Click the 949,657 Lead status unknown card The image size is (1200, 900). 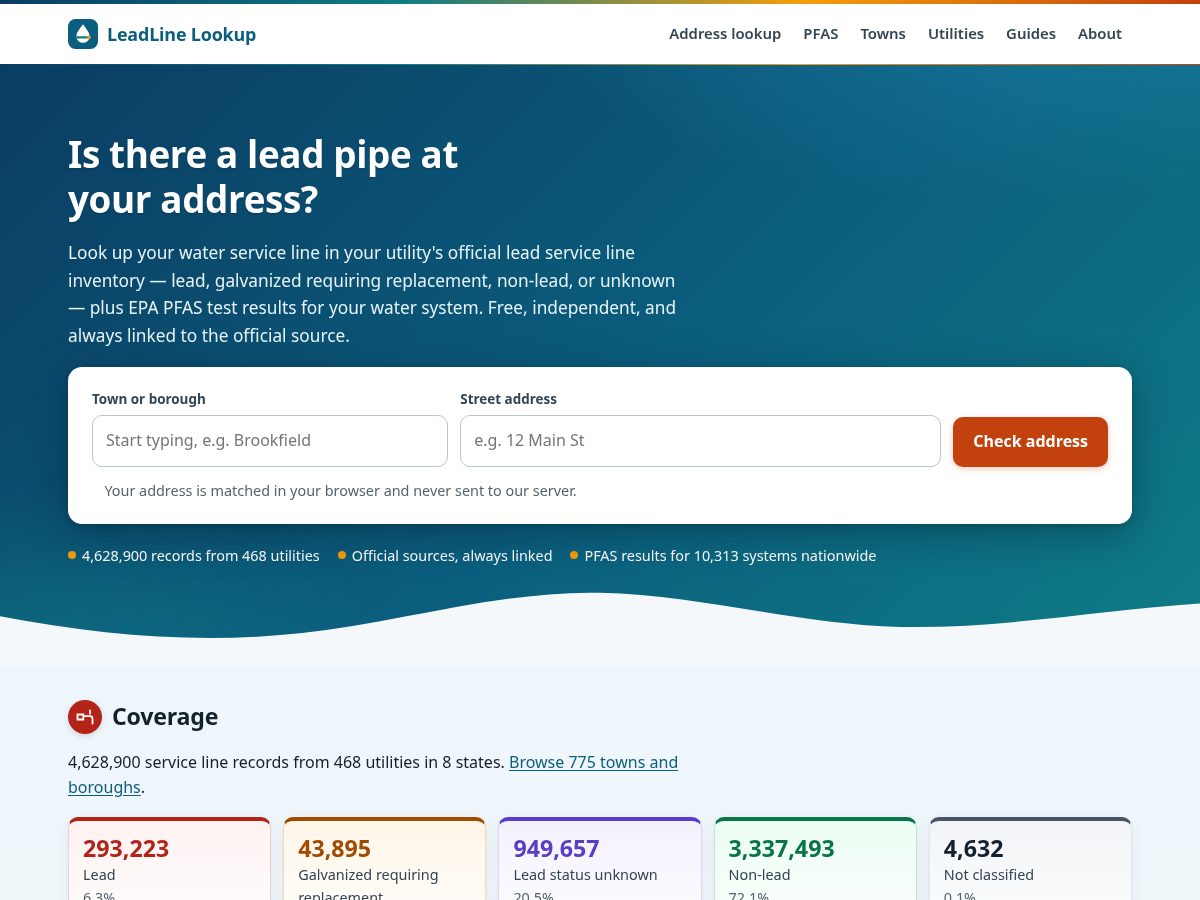coord(600,859)
